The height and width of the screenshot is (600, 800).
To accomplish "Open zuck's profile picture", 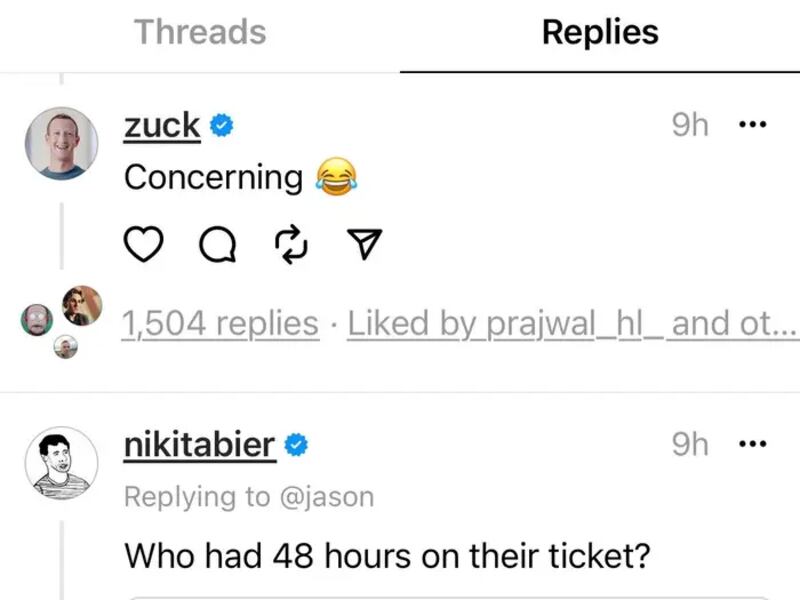I will click(x=60, y=143).
